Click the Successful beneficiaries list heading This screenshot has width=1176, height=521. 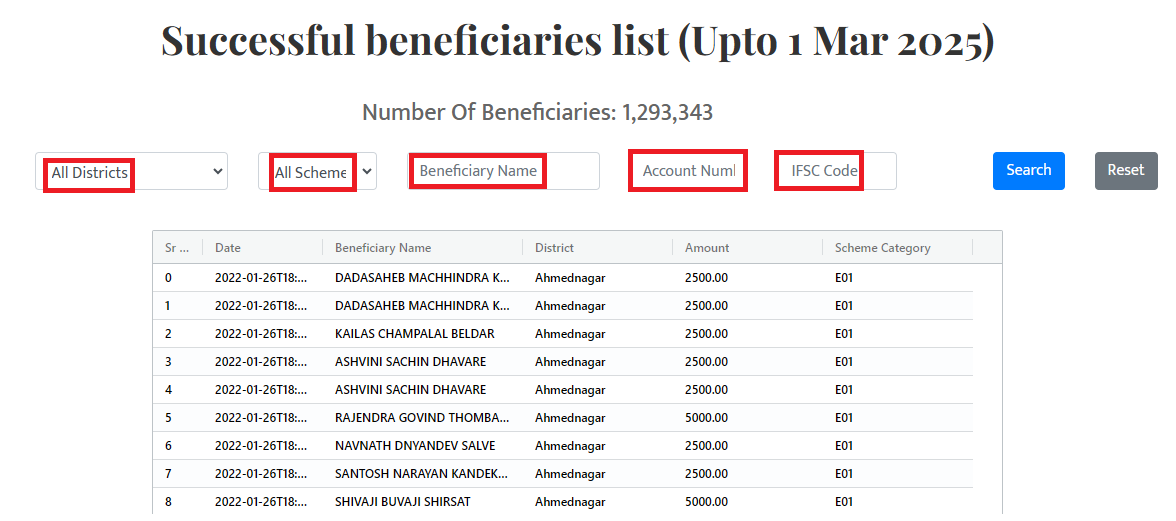click(578, 40)
